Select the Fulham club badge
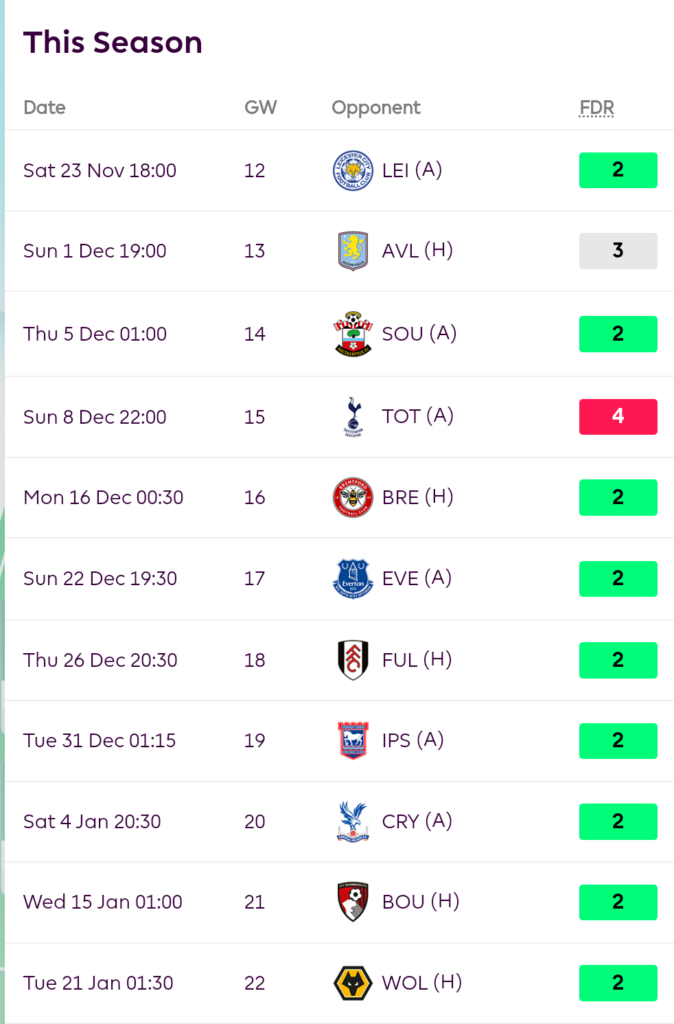The width and height of the screenshot is (674, 1024). tap(352, 660)
